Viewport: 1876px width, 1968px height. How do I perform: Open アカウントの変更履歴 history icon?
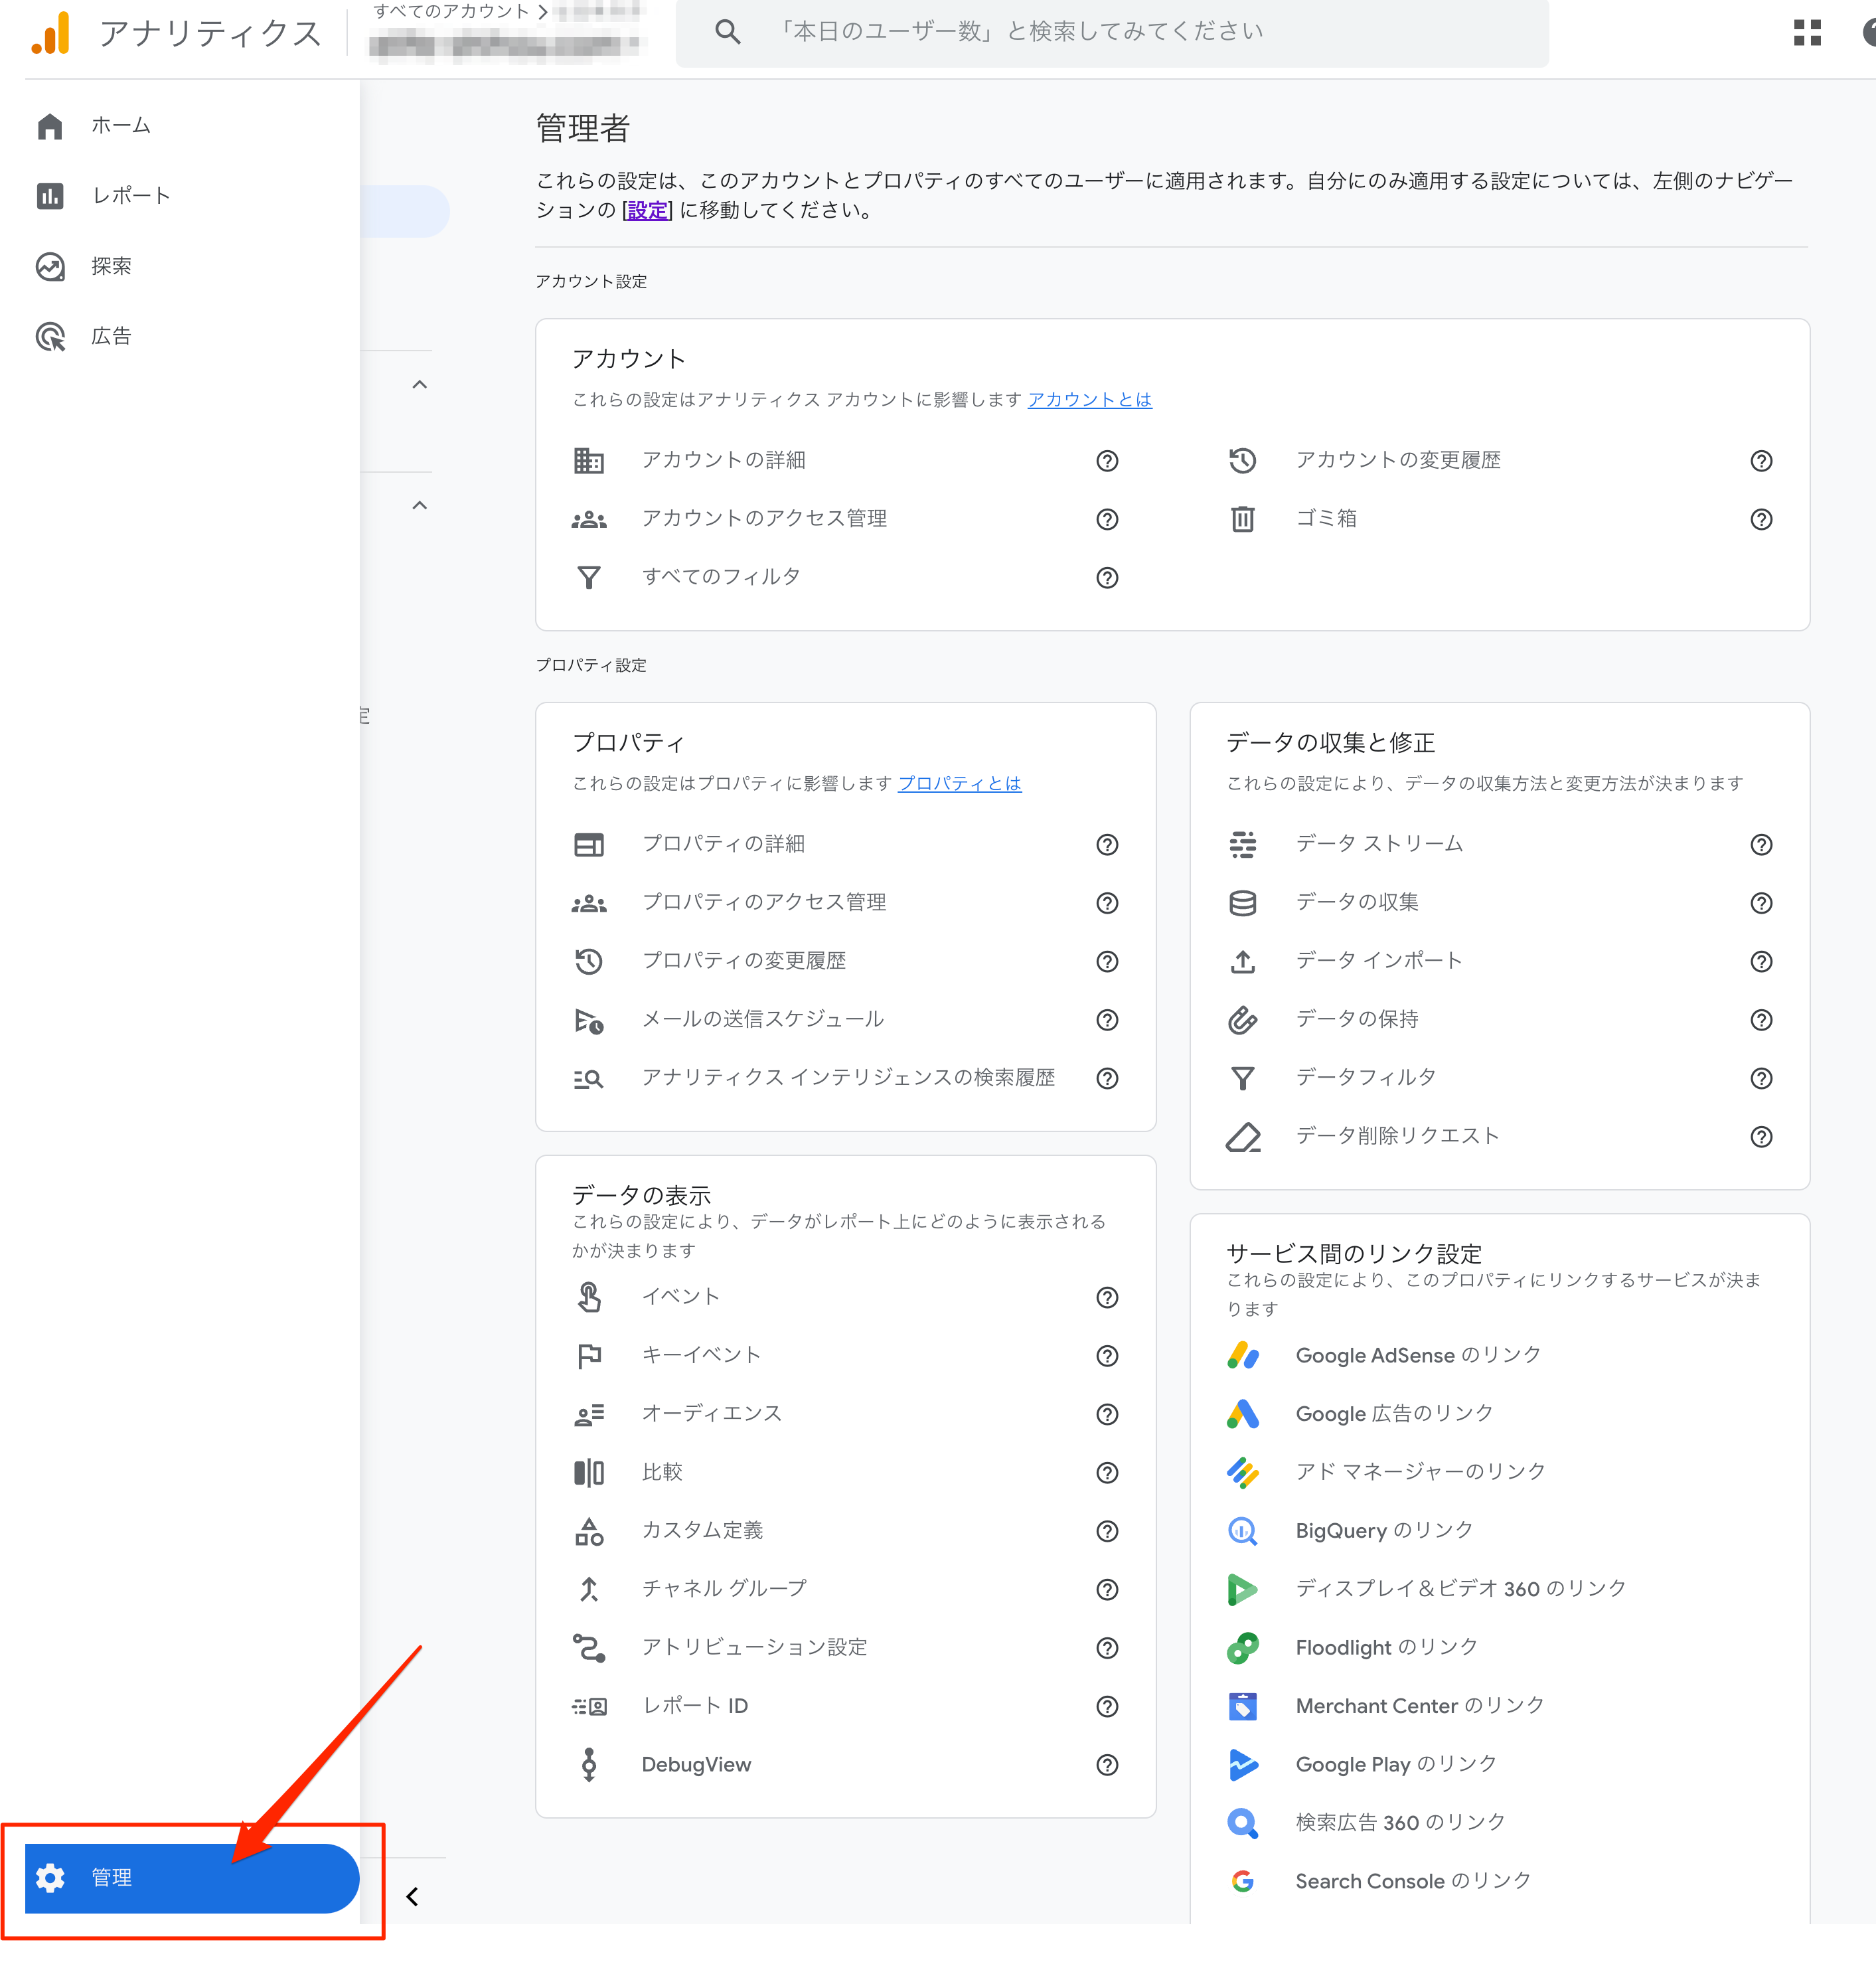[x=1242, y=461]
